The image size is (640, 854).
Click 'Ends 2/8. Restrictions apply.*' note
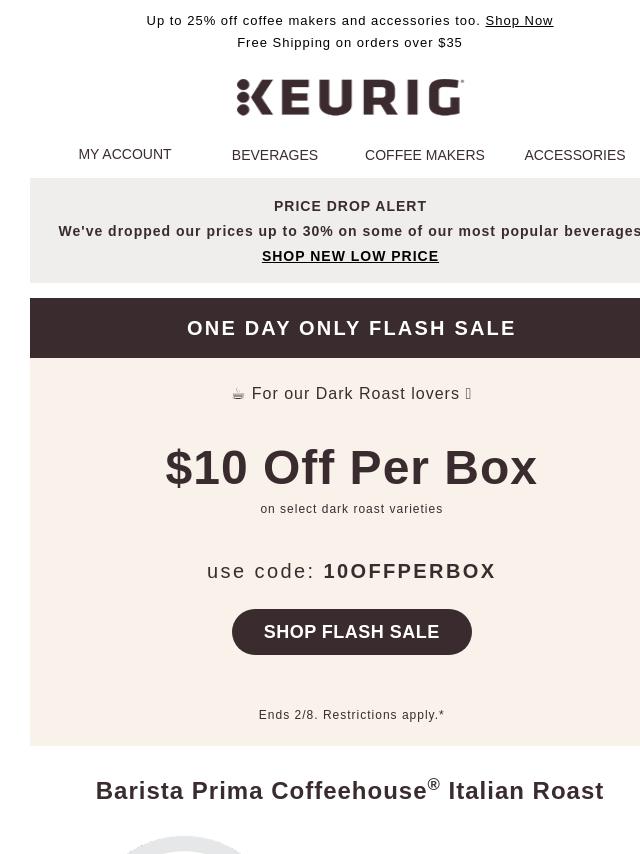(351, 715)
